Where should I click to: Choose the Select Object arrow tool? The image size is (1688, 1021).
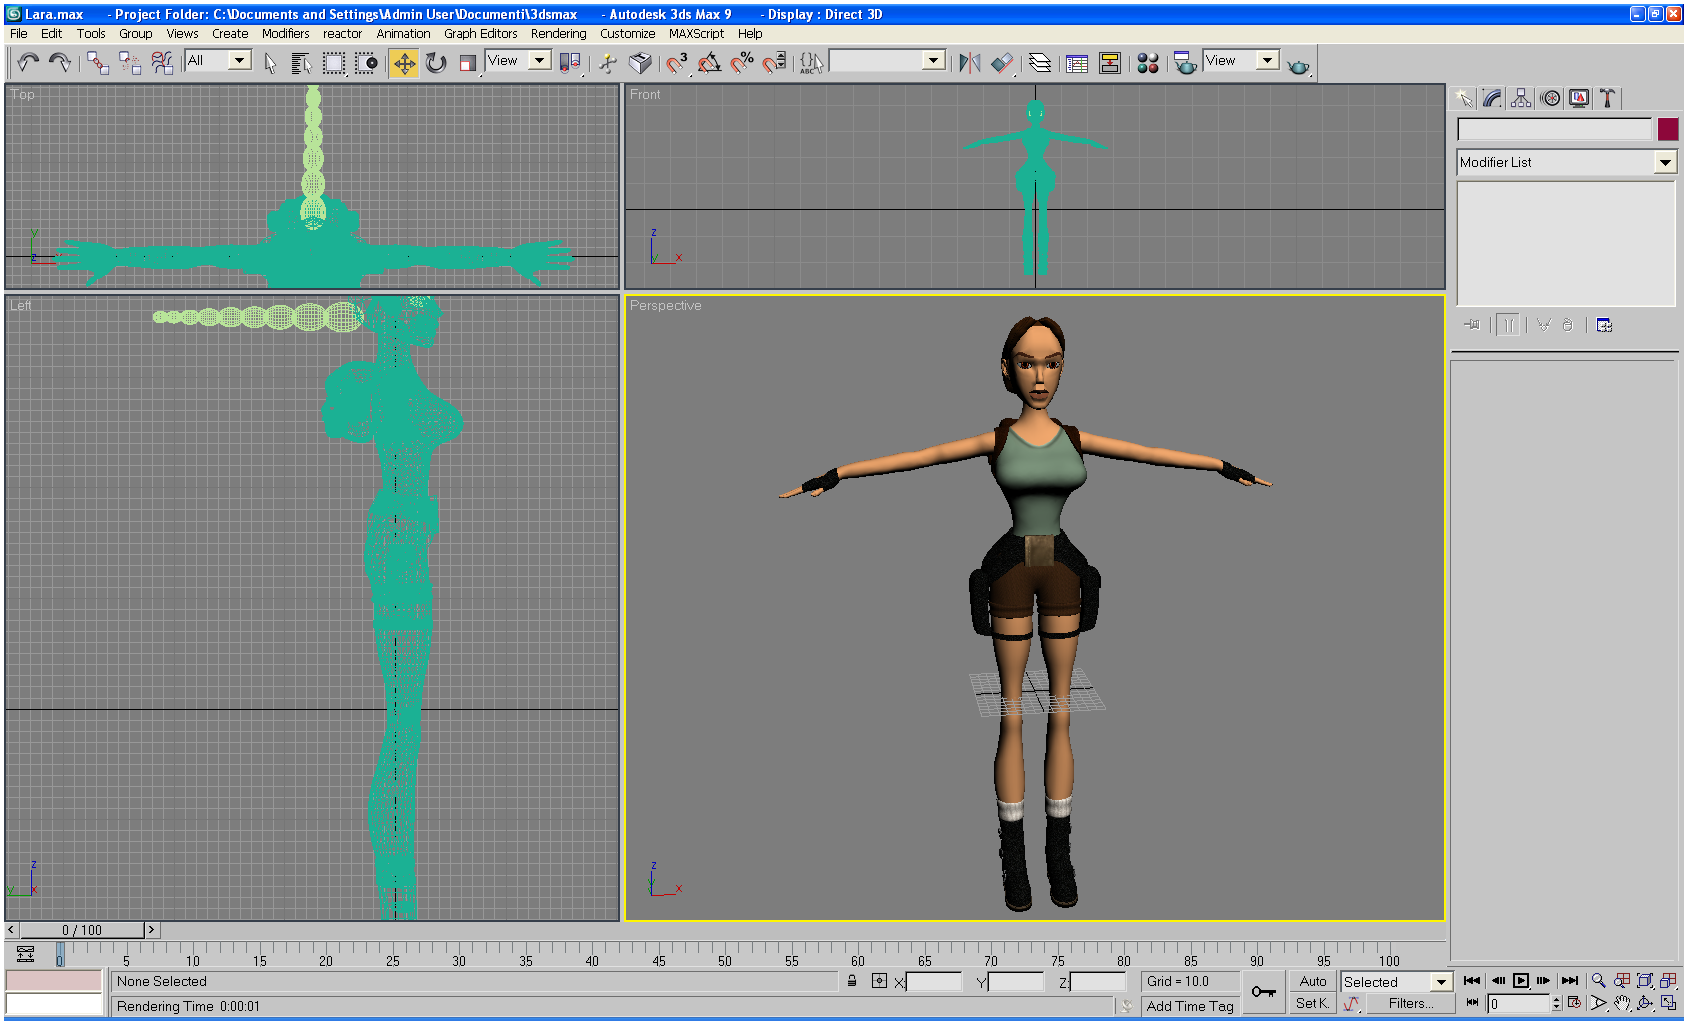point(270,63)
